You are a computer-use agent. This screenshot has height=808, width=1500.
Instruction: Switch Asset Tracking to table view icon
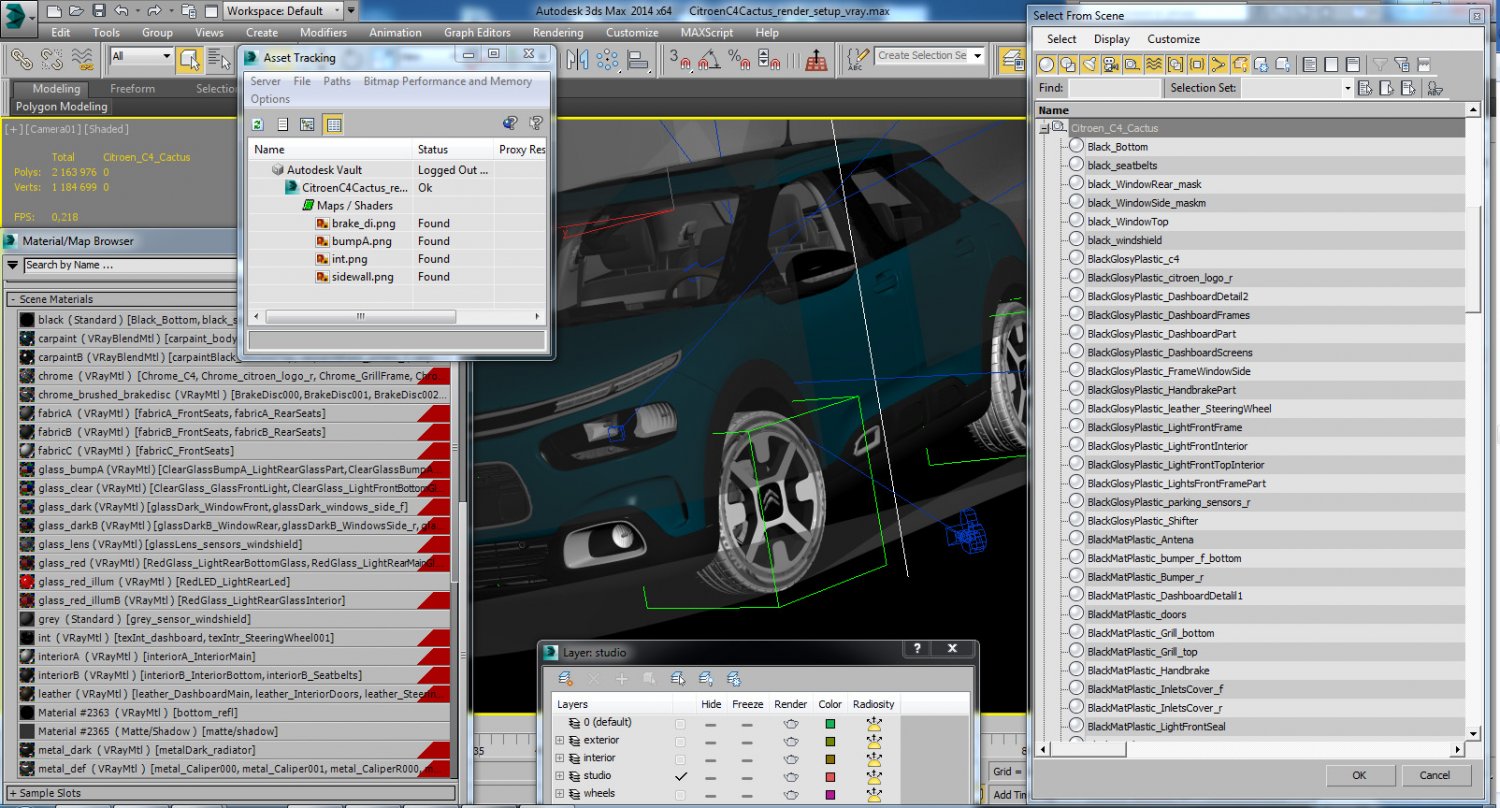click(x=333, y=124)
